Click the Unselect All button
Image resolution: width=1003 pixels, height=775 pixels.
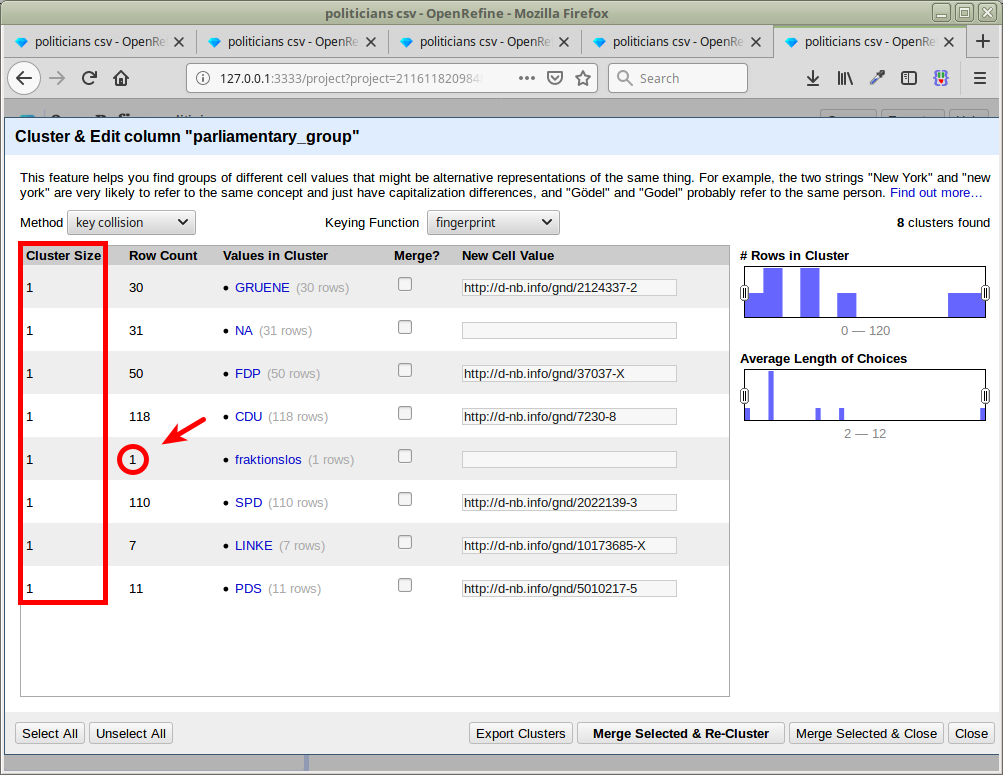pos(130,733)
